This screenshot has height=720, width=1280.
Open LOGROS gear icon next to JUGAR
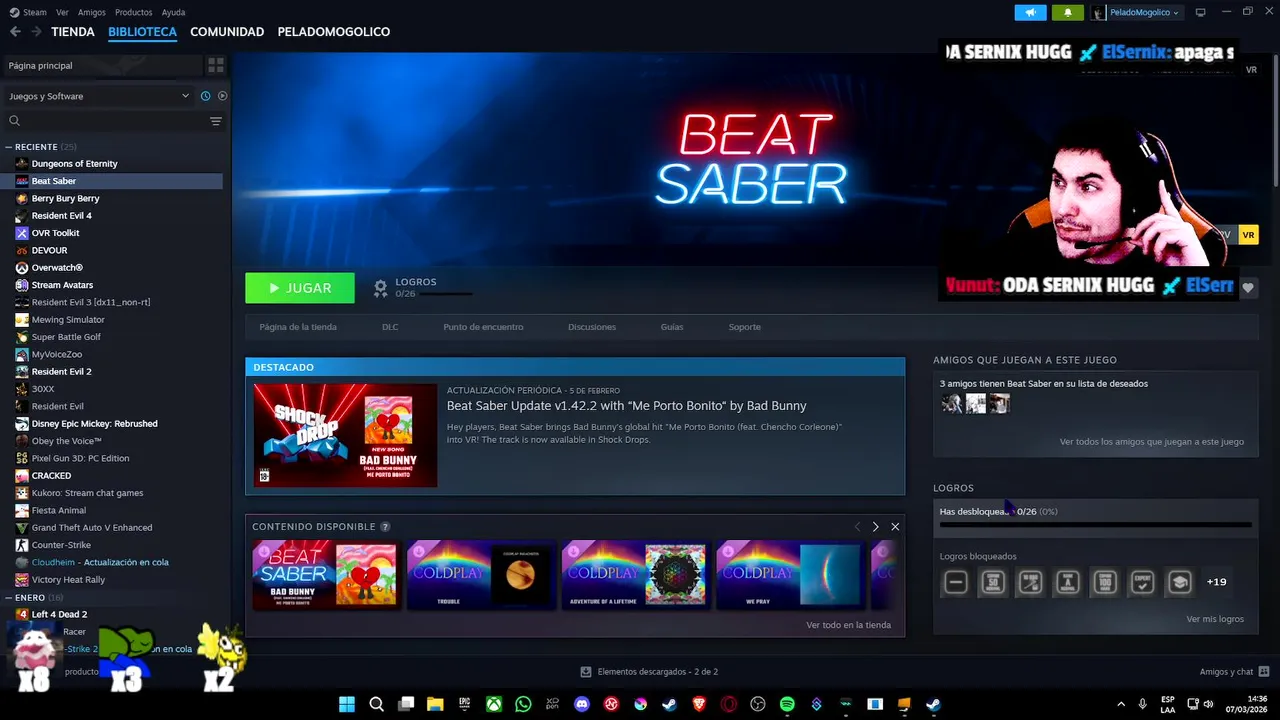click(380, 288)
